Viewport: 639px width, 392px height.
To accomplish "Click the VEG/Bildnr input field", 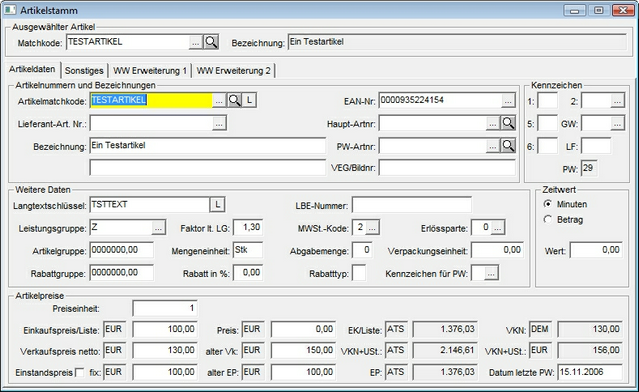I will pyautogui.click(x=447, y=167).
